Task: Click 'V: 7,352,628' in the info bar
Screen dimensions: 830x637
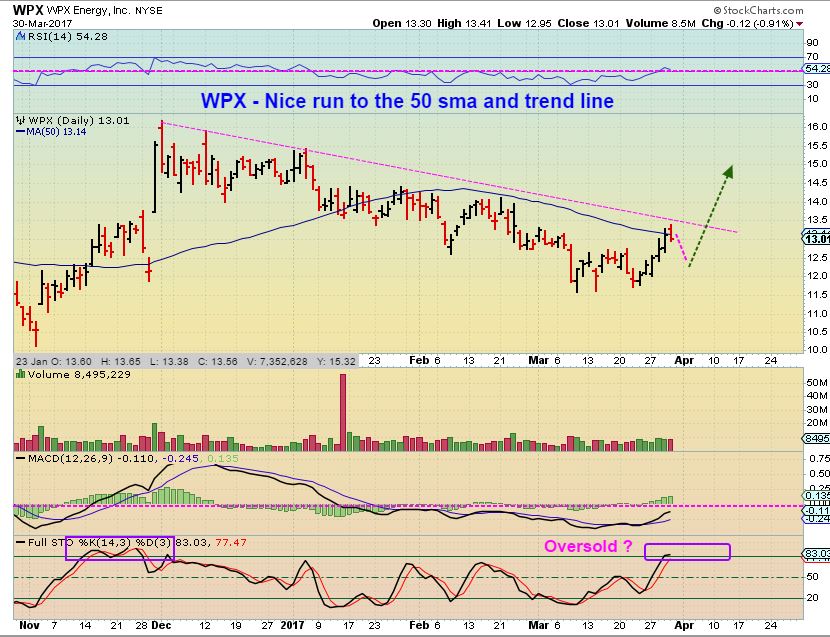Action: coord(277,361)
